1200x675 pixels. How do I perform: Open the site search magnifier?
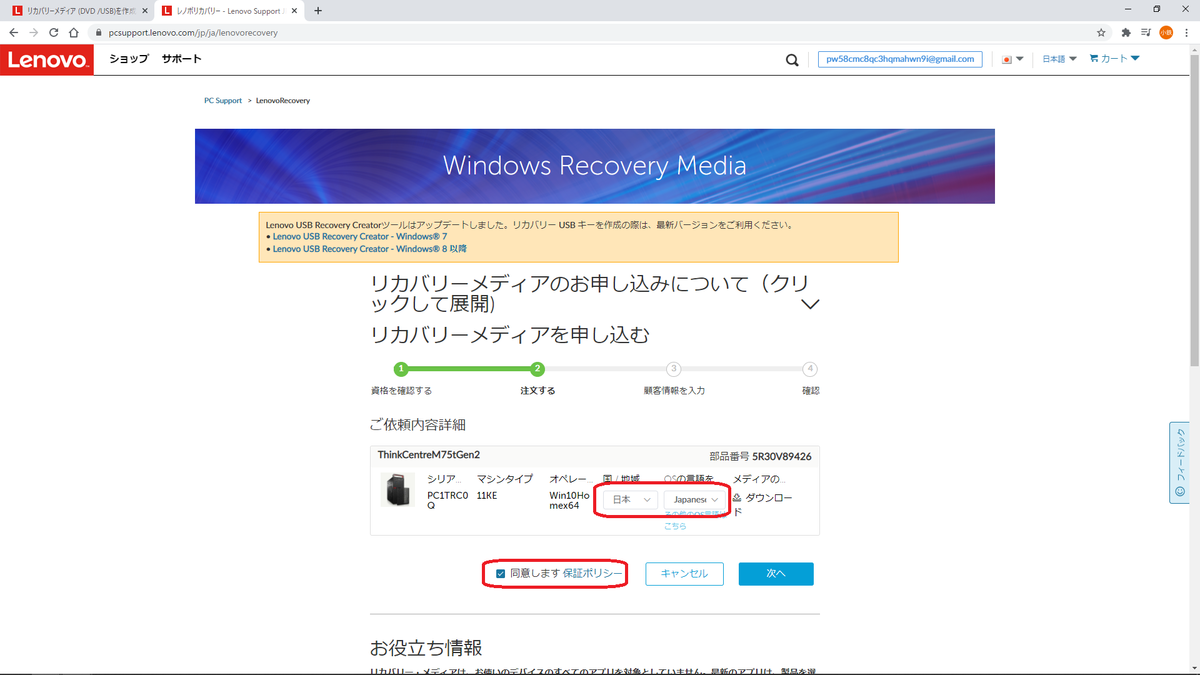click(792, 59)
